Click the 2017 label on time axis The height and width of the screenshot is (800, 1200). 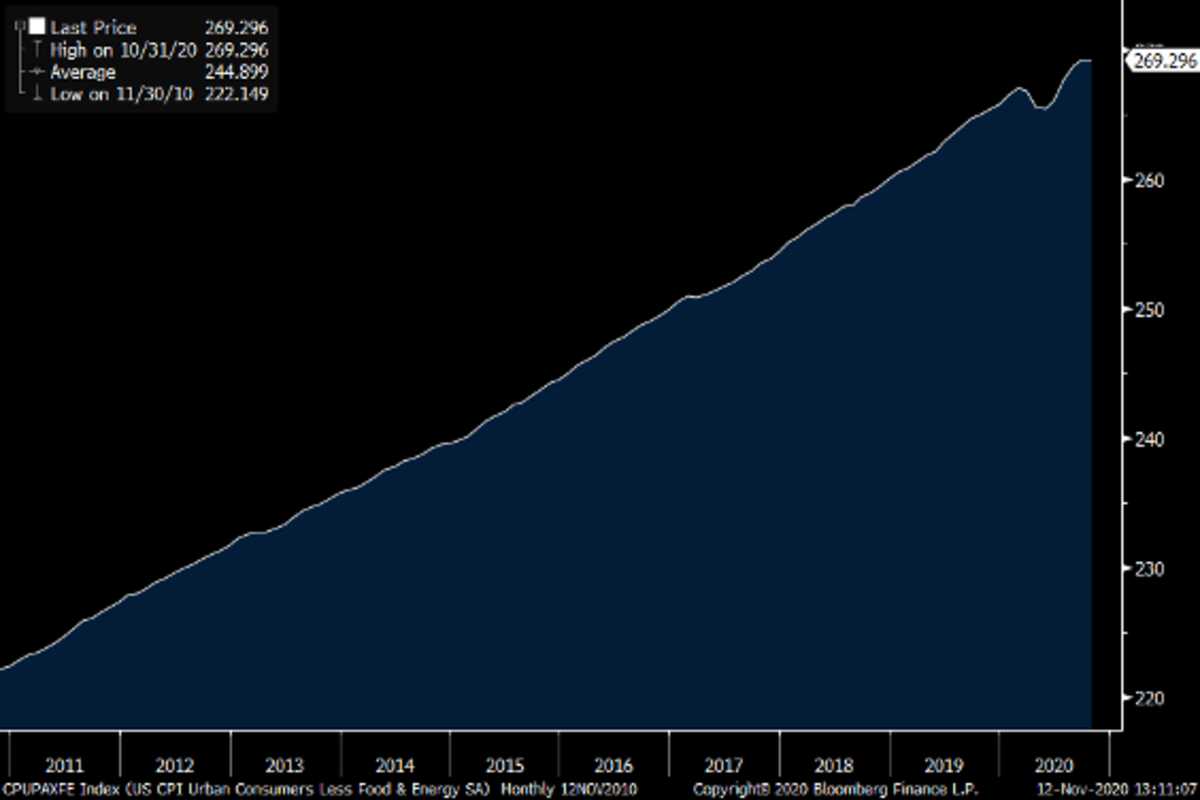[723, 766]
